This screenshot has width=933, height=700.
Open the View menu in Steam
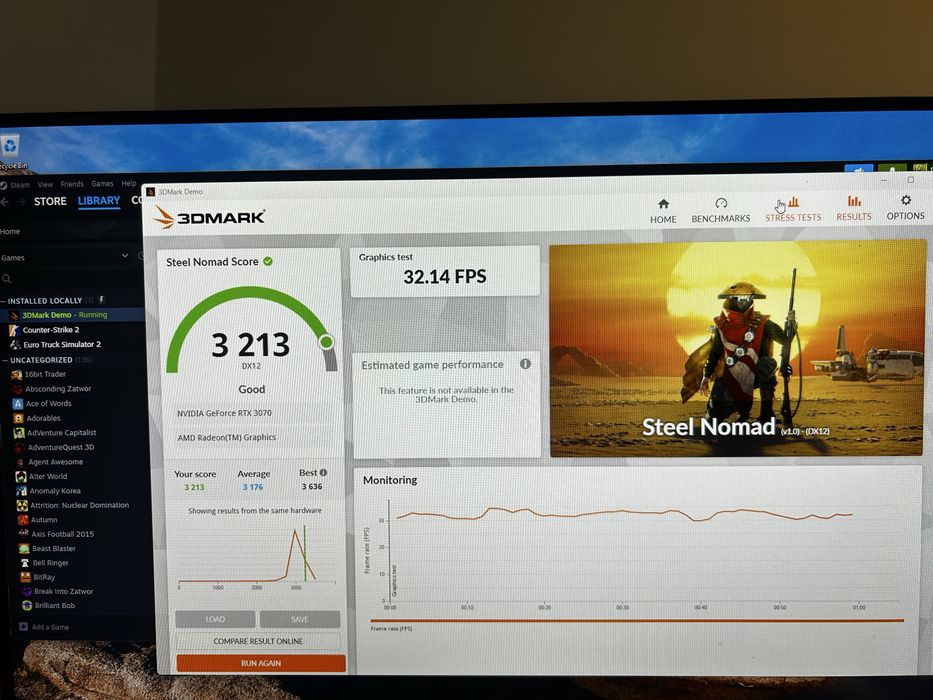point(45,185)
